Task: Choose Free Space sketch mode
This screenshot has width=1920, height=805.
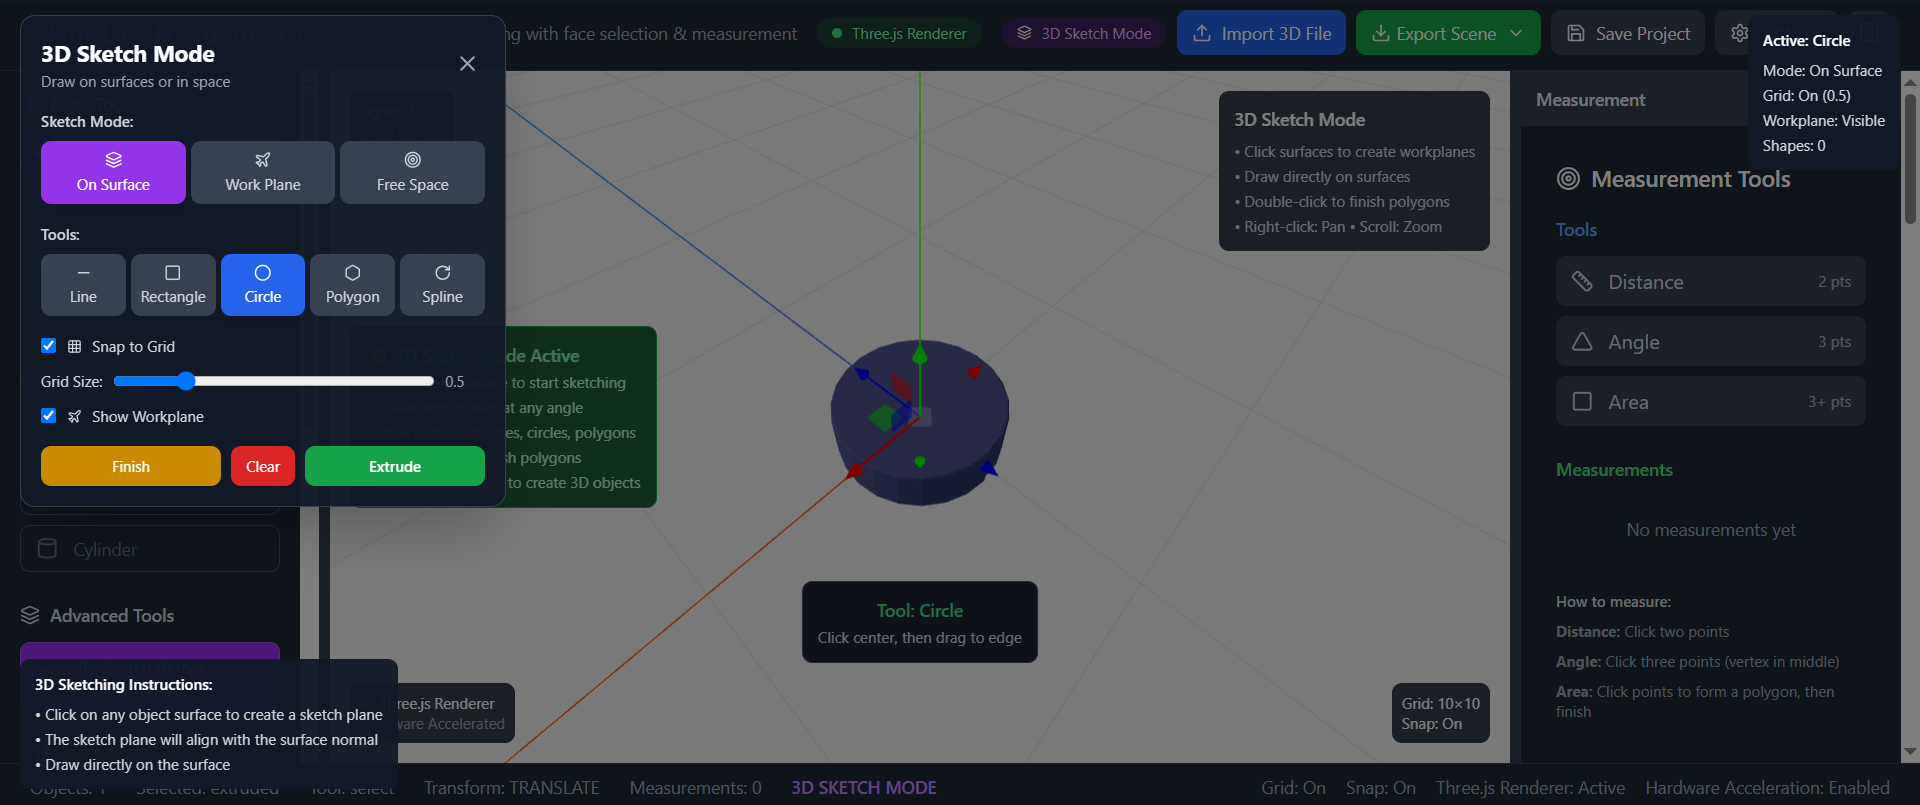Action: [x=412, y=172]
